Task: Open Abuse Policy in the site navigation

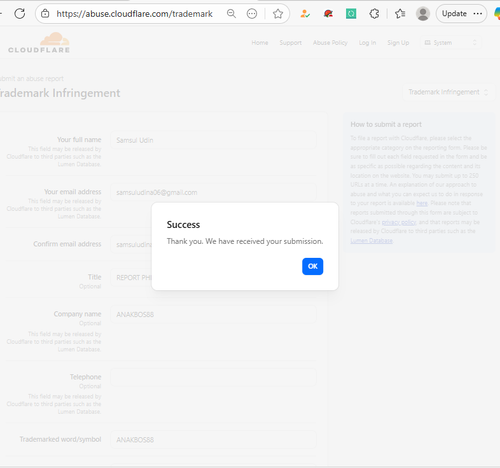Action: [330, 43]
